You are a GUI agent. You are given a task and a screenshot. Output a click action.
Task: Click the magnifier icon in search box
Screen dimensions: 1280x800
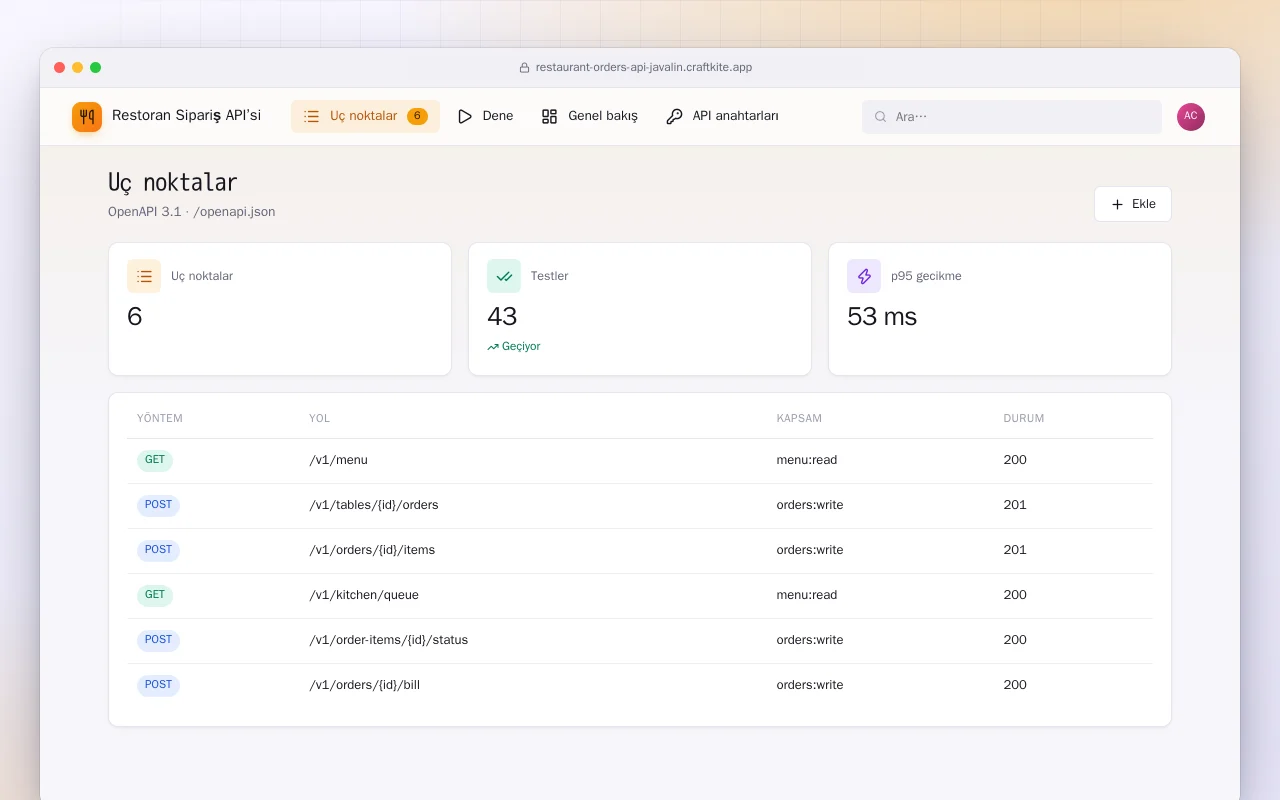click(881, 117)
